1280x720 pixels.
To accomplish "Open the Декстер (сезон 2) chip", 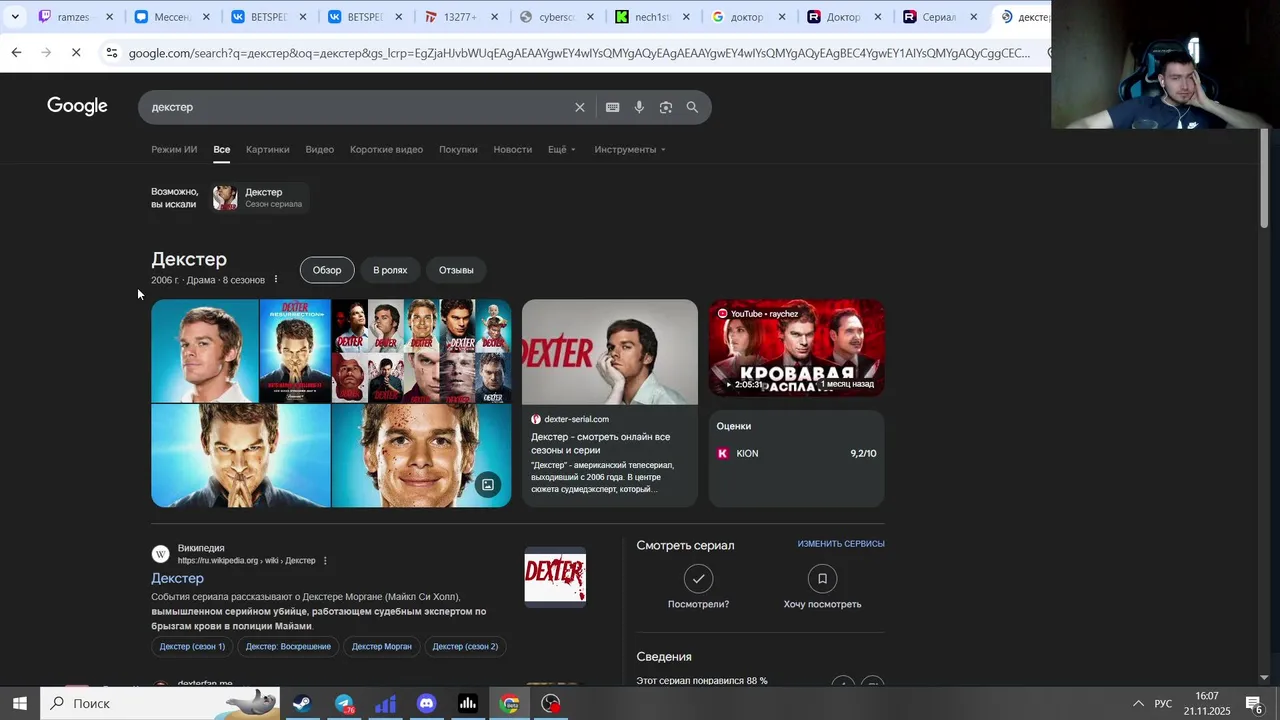I will 465,647.
